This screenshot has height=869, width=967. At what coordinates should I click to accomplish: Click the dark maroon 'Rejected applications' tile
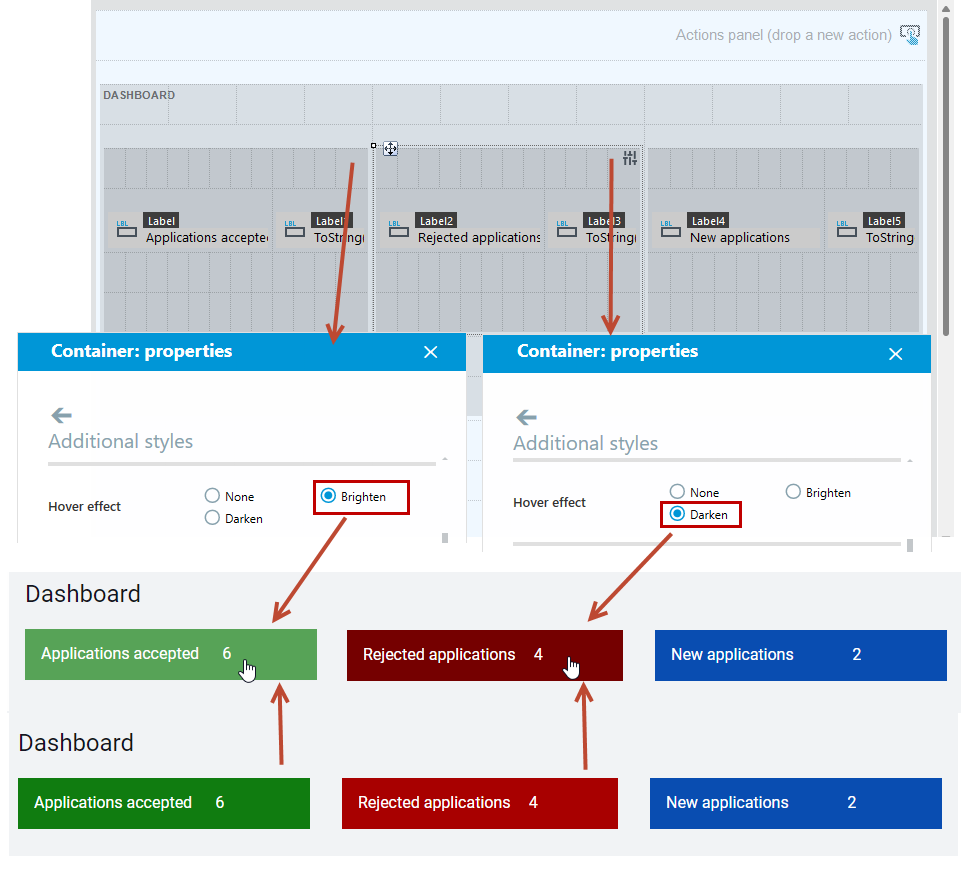(x=485, y=656)
